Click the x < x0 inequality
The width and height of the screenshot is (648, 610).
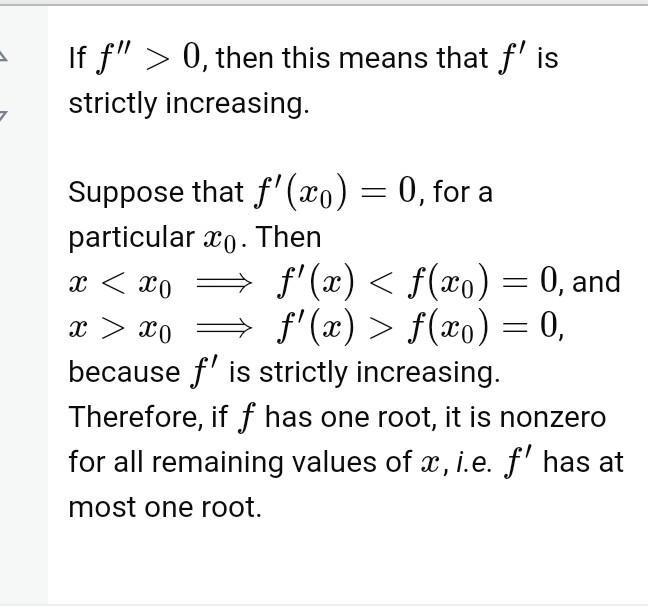(x=120, y=283)
